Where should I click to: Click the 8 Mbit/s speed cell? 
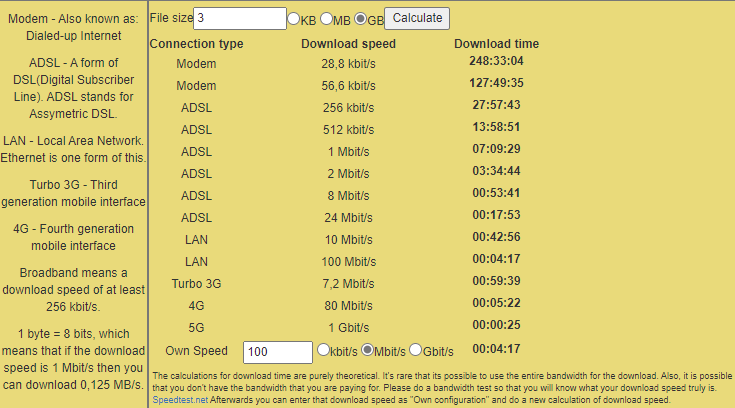[348, 196]
